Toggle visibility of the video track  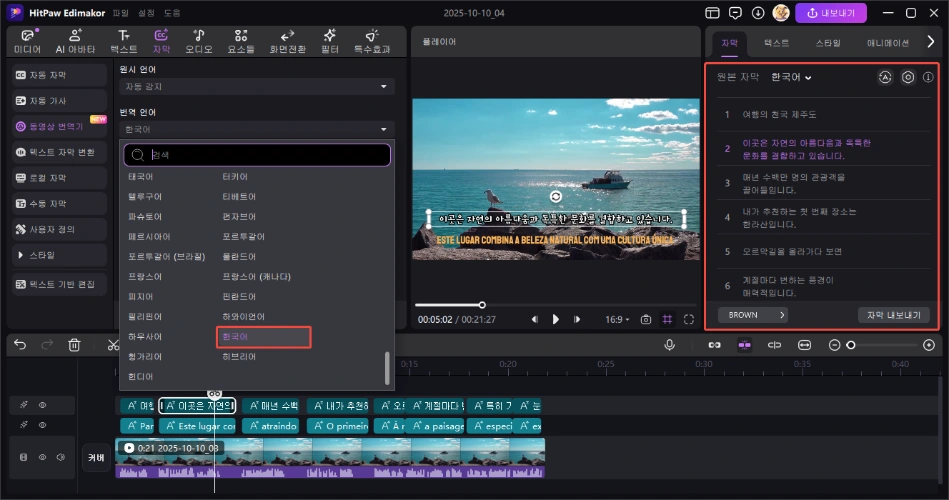click(x=43, y=457)
